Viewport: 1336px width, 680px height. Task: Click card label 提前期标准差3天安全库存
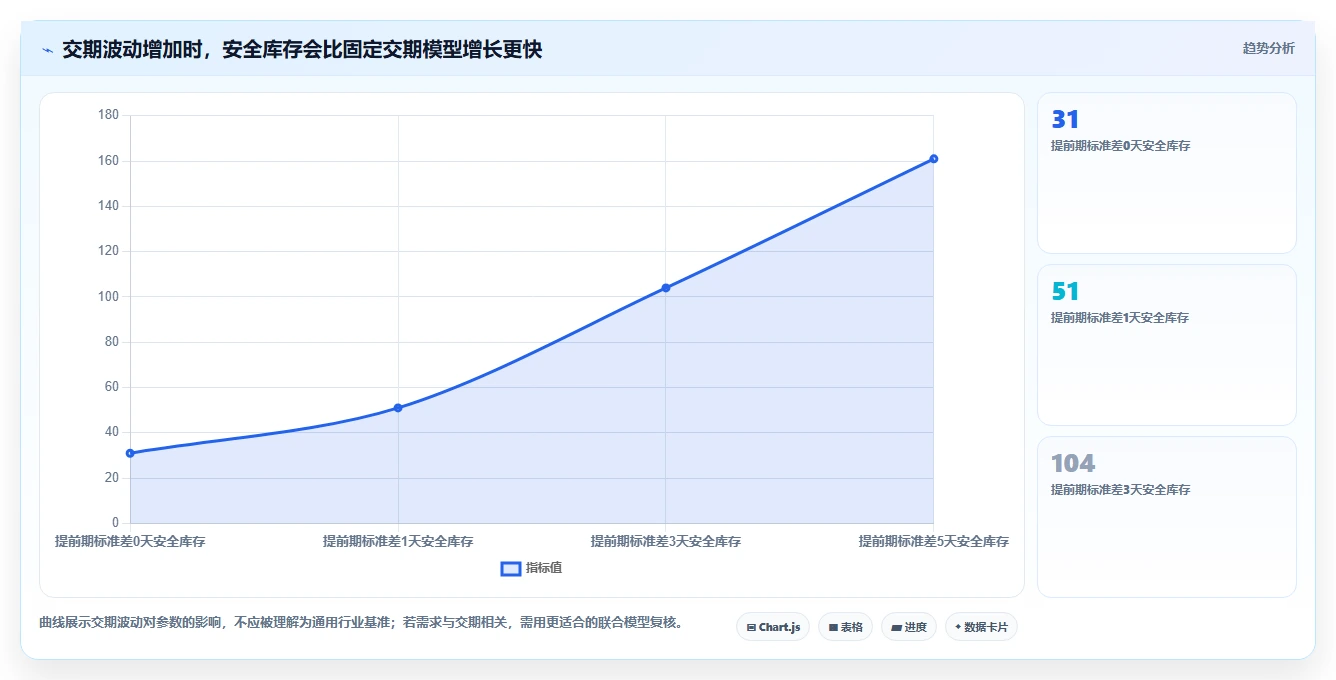coord(1120,490)
